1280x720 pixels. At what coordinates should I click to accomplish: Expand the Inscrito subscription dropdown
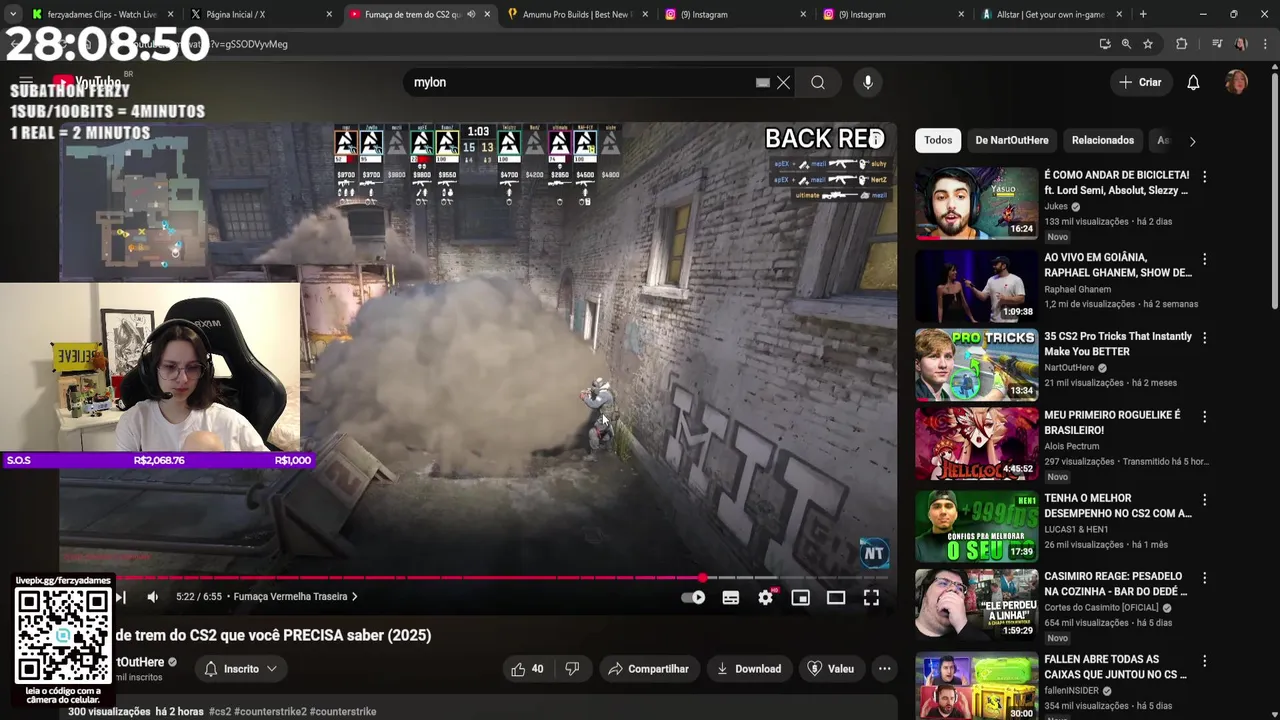(241, 669)
